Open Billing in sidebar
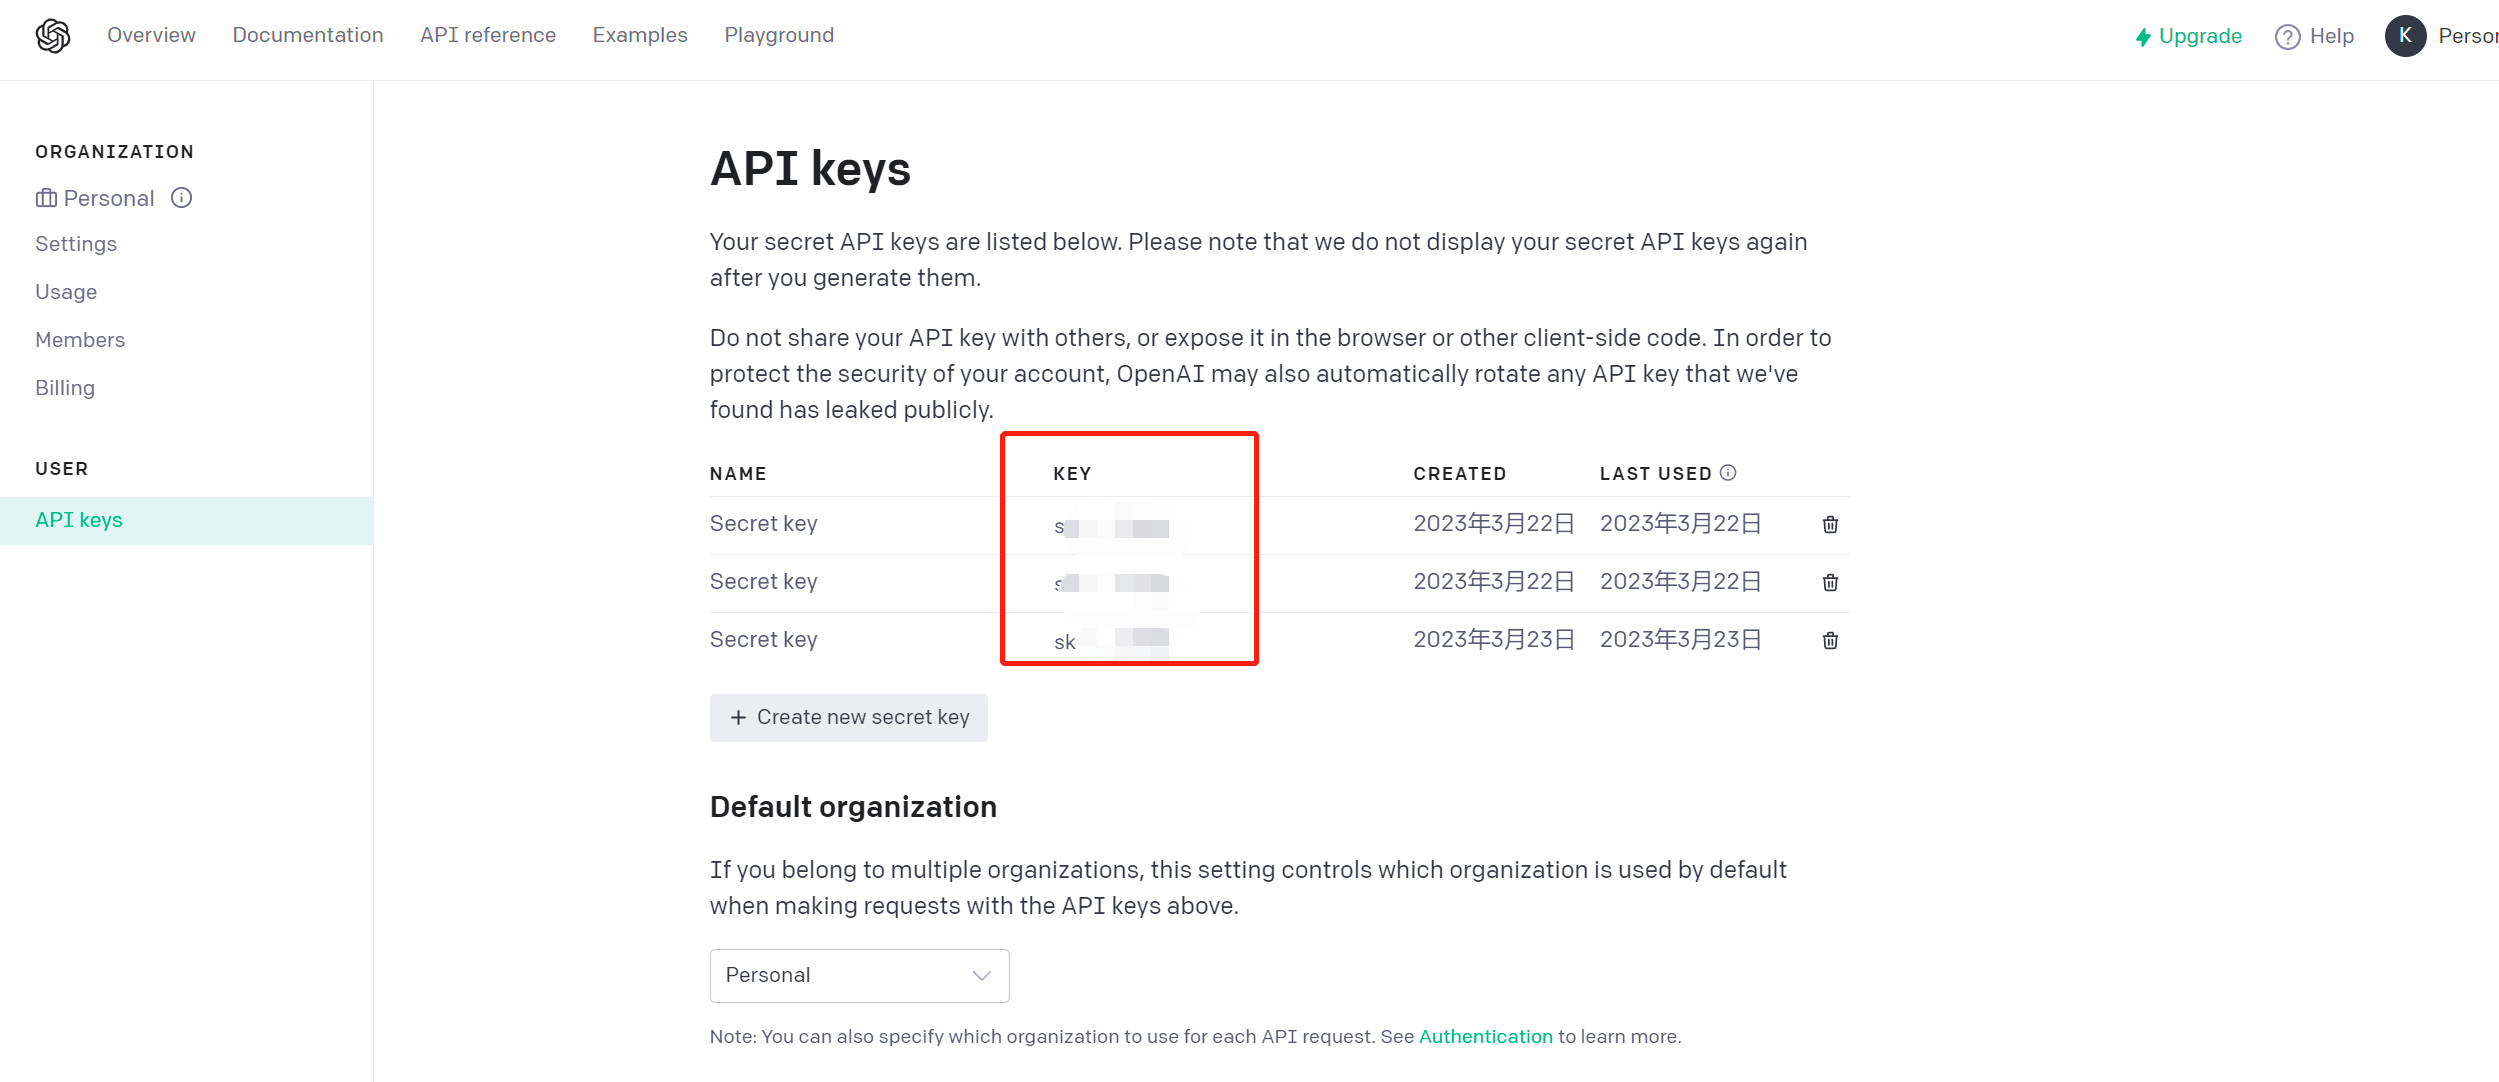Viewport: 2499px width, 1082px height. [65, 388]
